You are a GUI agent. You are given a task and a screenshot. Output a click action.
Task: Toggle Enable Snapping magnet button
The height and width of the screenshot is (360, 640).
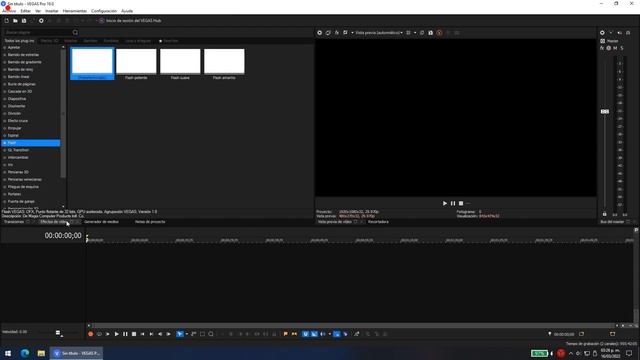coord(305,334)
